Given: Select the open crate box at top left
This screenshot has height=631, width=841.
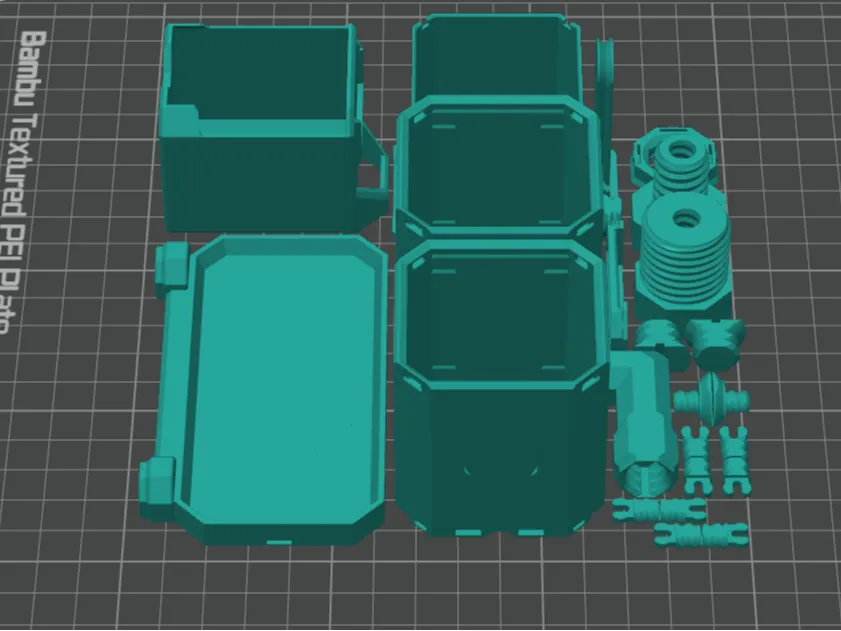Looking at the screenshot, I should [x=260, y=120].
